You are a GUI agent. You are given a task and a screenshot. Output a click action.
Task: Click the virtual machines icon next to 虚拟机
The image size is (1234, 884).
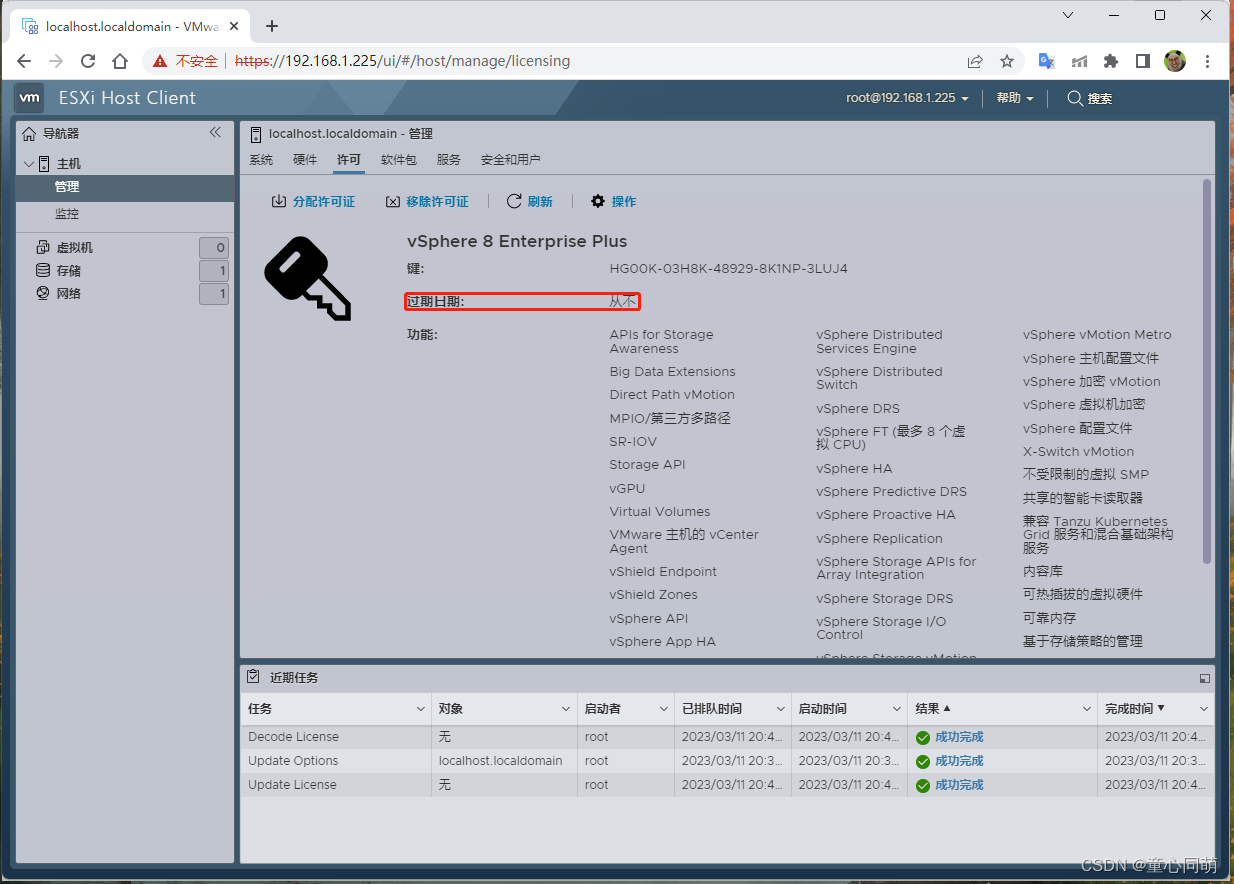pyautogui.click(x=43, y=247)
